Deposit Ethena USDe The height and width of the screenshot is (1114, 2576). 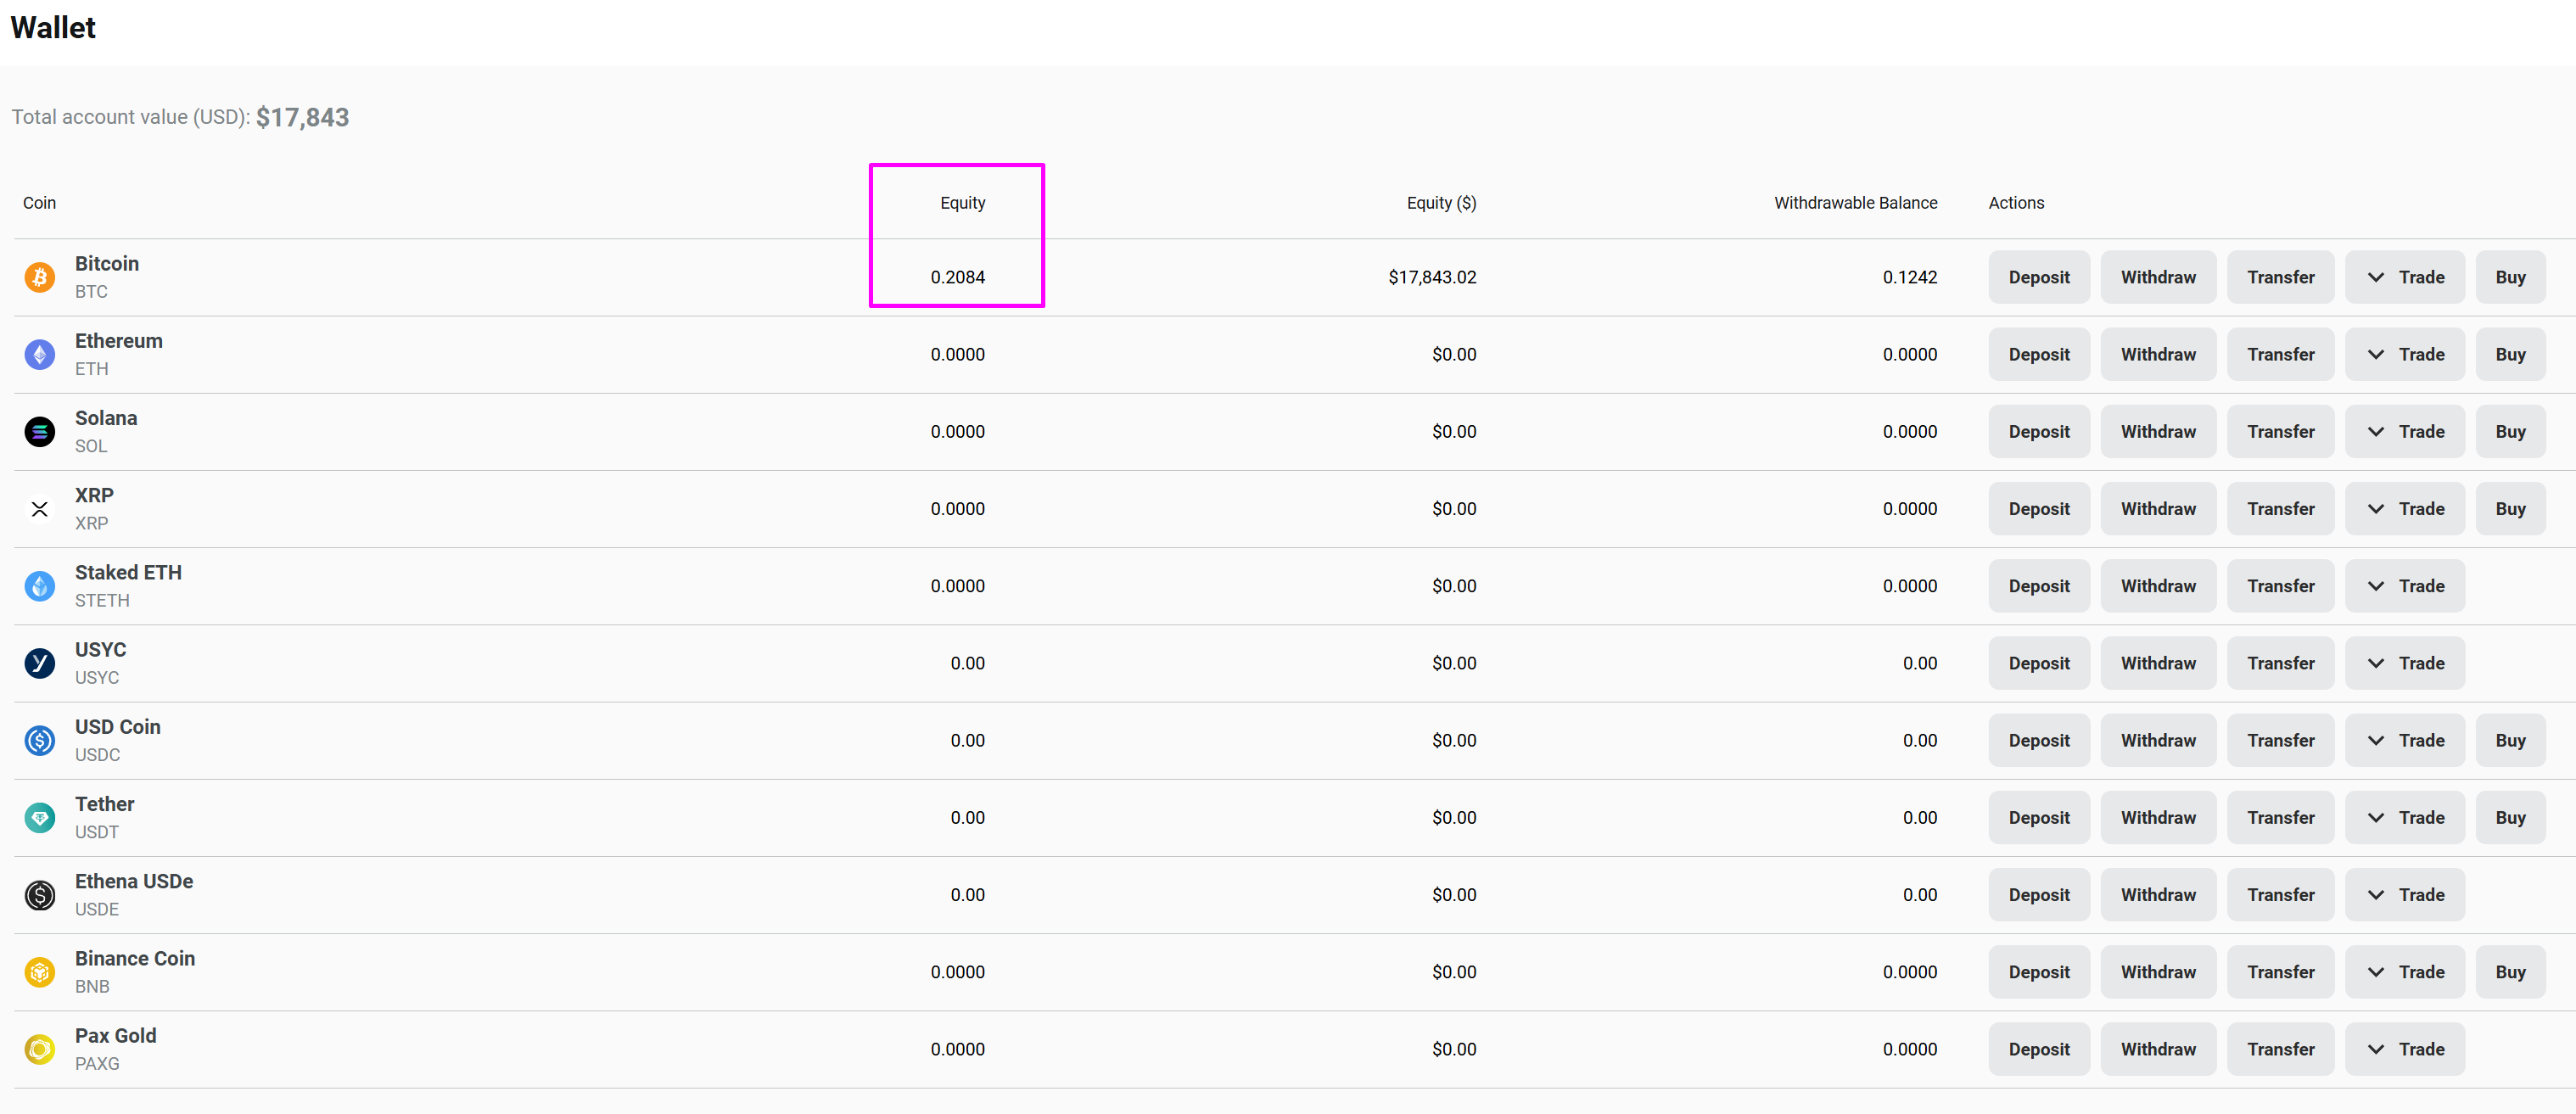click(2039, 895)
